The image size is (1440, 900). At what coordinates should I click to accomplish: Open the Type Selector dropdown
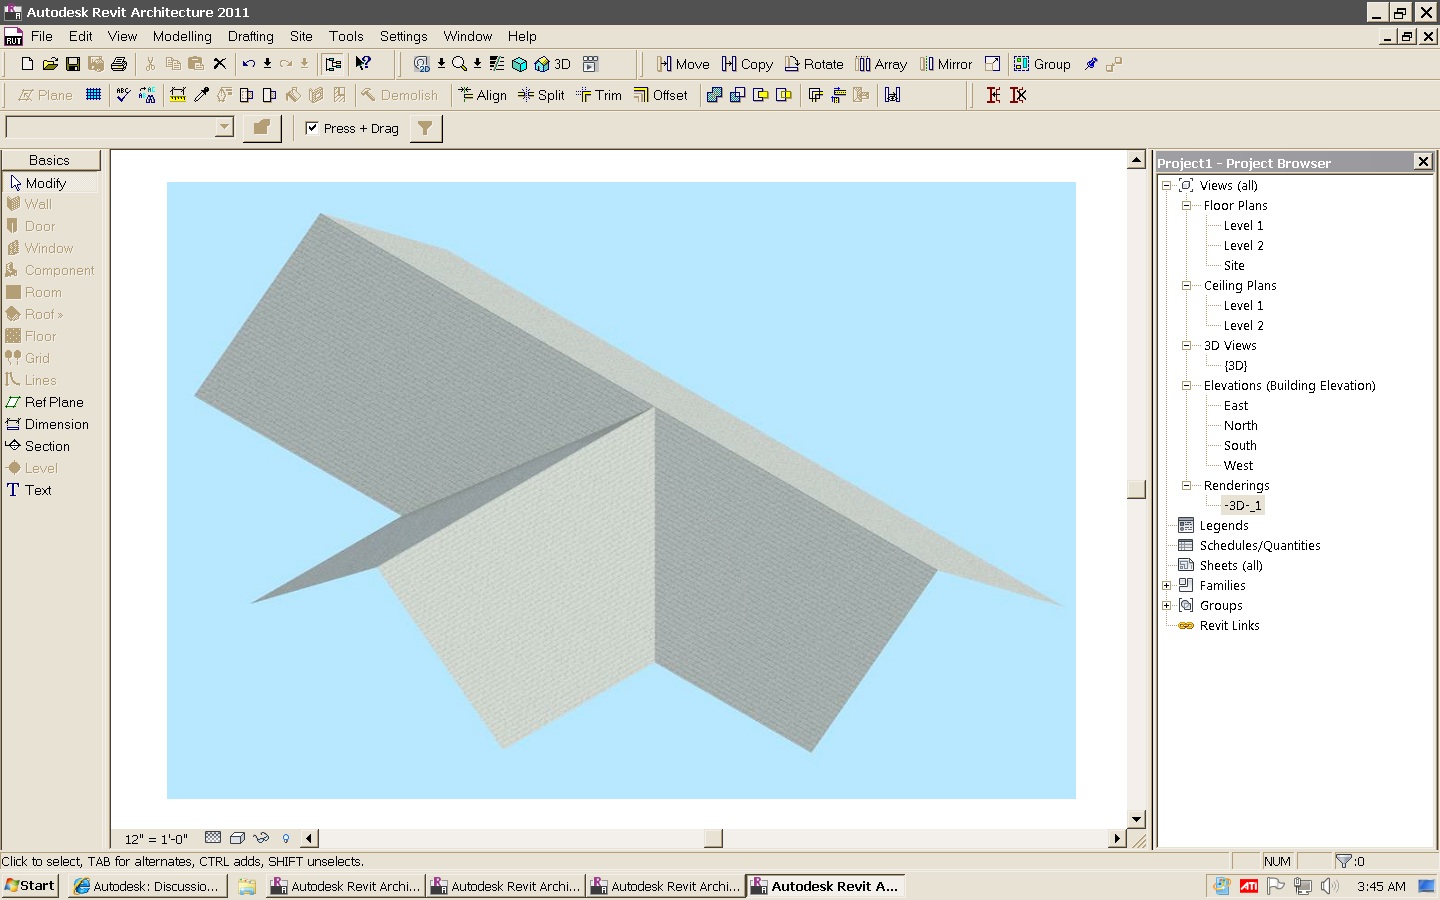(x=224, y=127)
